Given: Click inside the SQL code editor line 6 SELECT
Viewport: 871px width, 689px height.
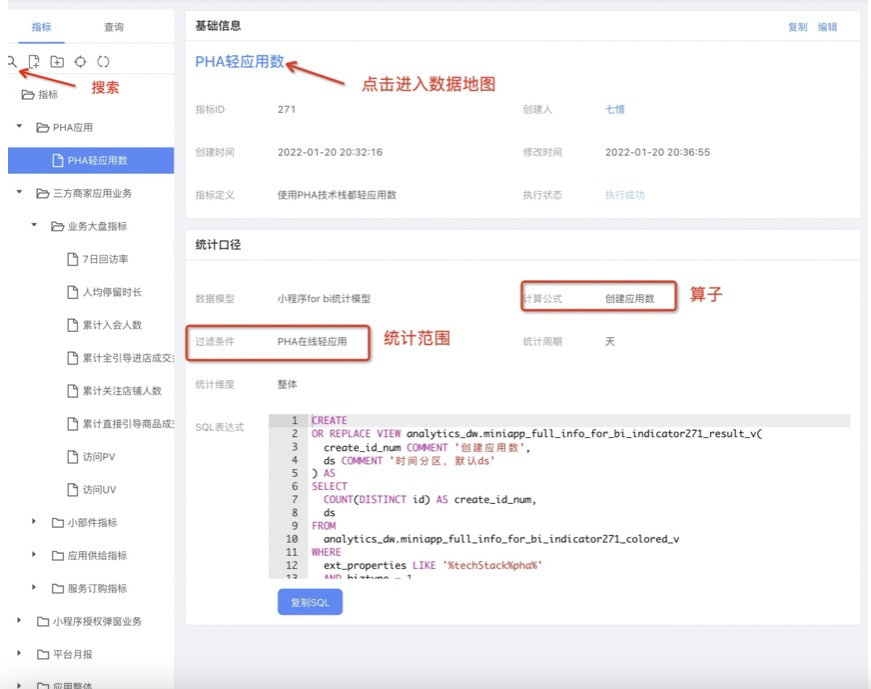Looking at the screenshot, I should pos(329,486).
